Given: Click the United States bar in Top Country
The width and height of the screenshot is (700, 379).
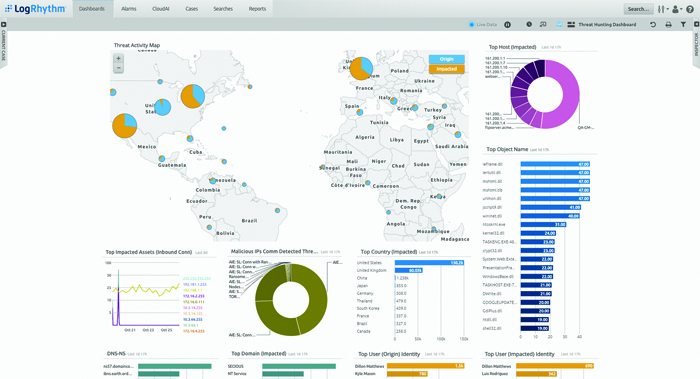Looking at the screenshot, I should [x=429, y=262].
